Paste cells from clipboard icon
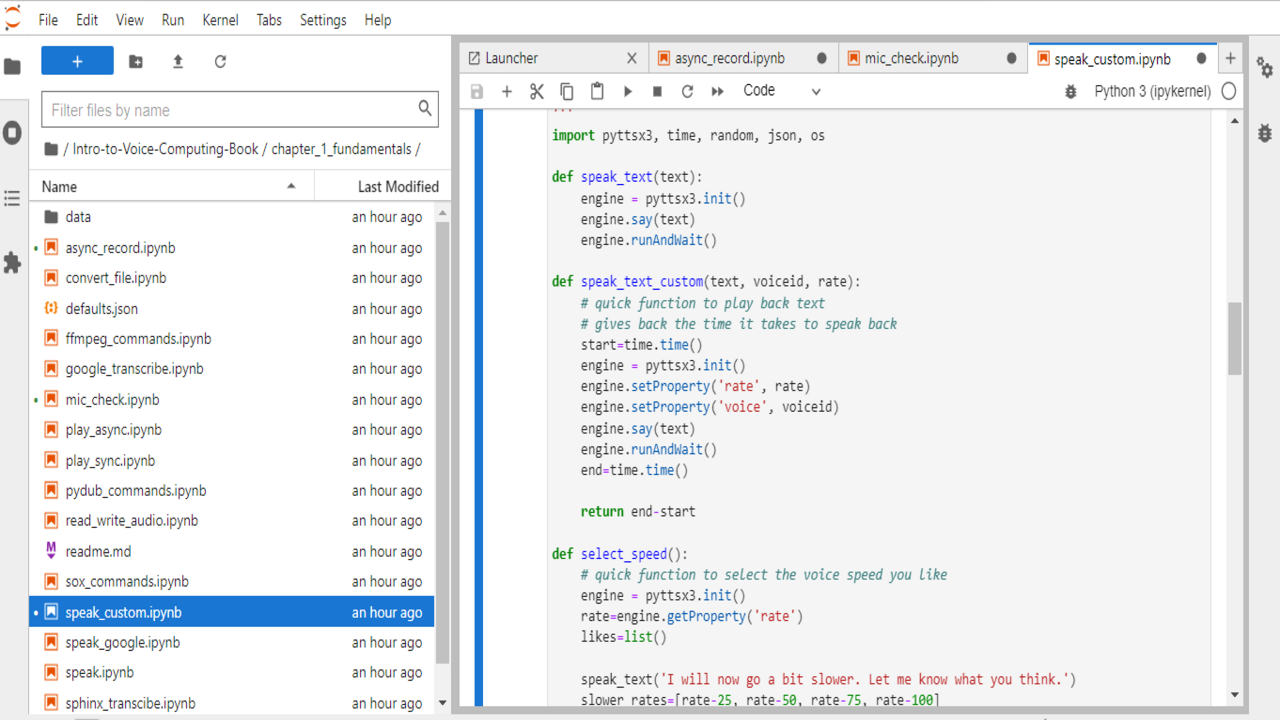1280x720 pixels. coord(597,91)
